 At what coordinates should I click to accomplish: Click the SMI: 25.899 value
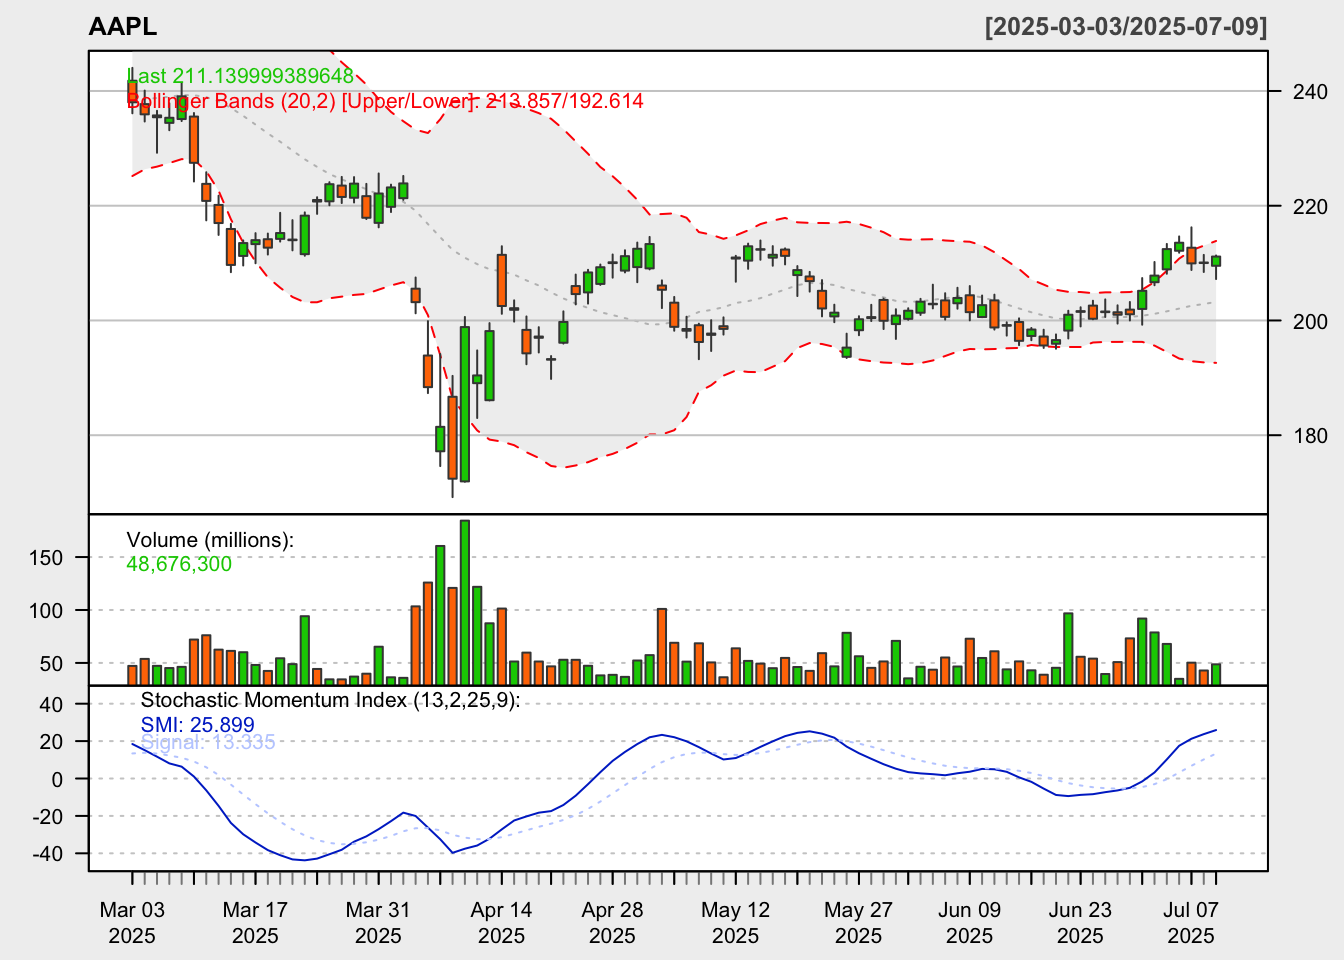click(198, 725)
